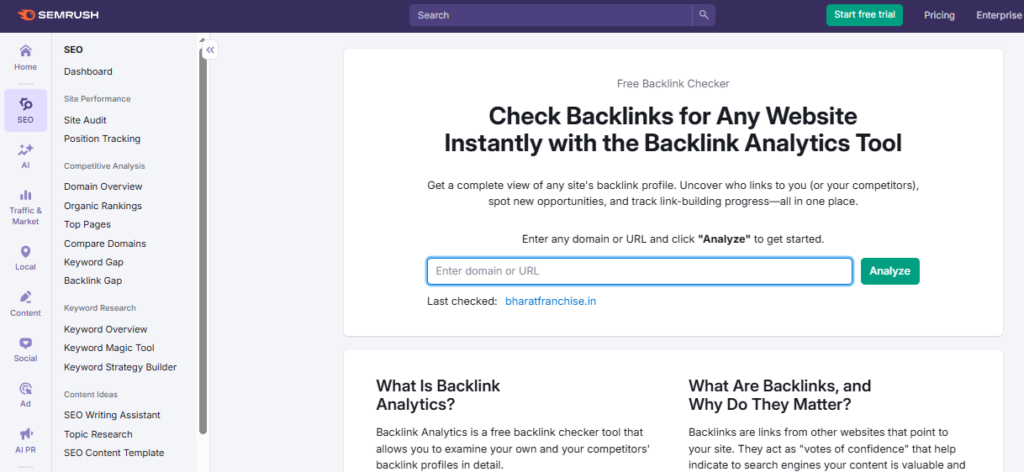Open the Pricing menu item
Screen dimensions: 1024x472
point(939,15)
